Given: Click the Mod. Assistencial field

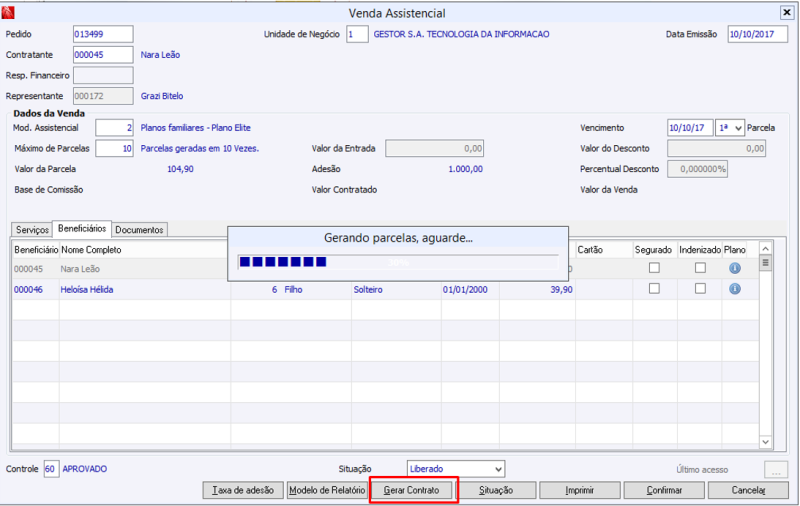Looking at the screenshot, I should tap(114, 128).
